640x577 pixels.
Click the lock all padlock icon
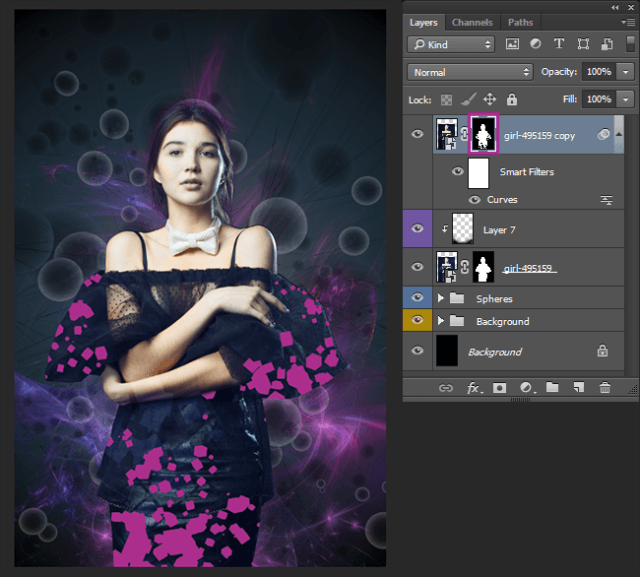click(x=512, y=100)
